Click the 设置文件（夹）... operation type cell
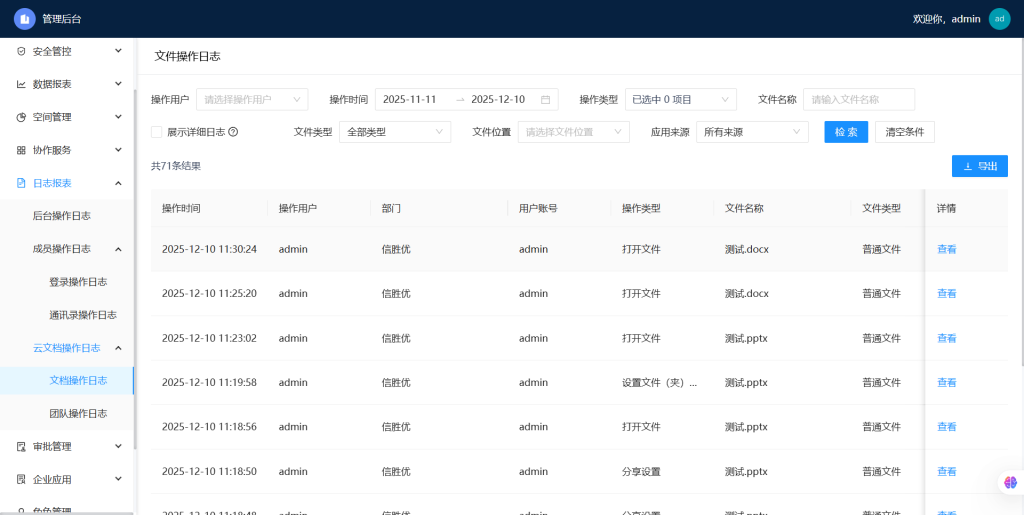The height and width of the screenshot is (515, 1024). tap(660, 382)
